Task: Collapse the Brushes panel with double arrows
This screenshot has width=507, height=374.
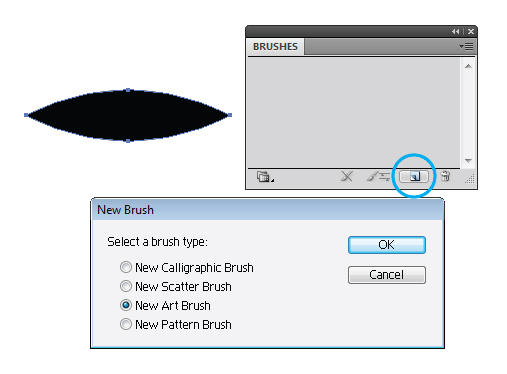Action: (455, 31)
